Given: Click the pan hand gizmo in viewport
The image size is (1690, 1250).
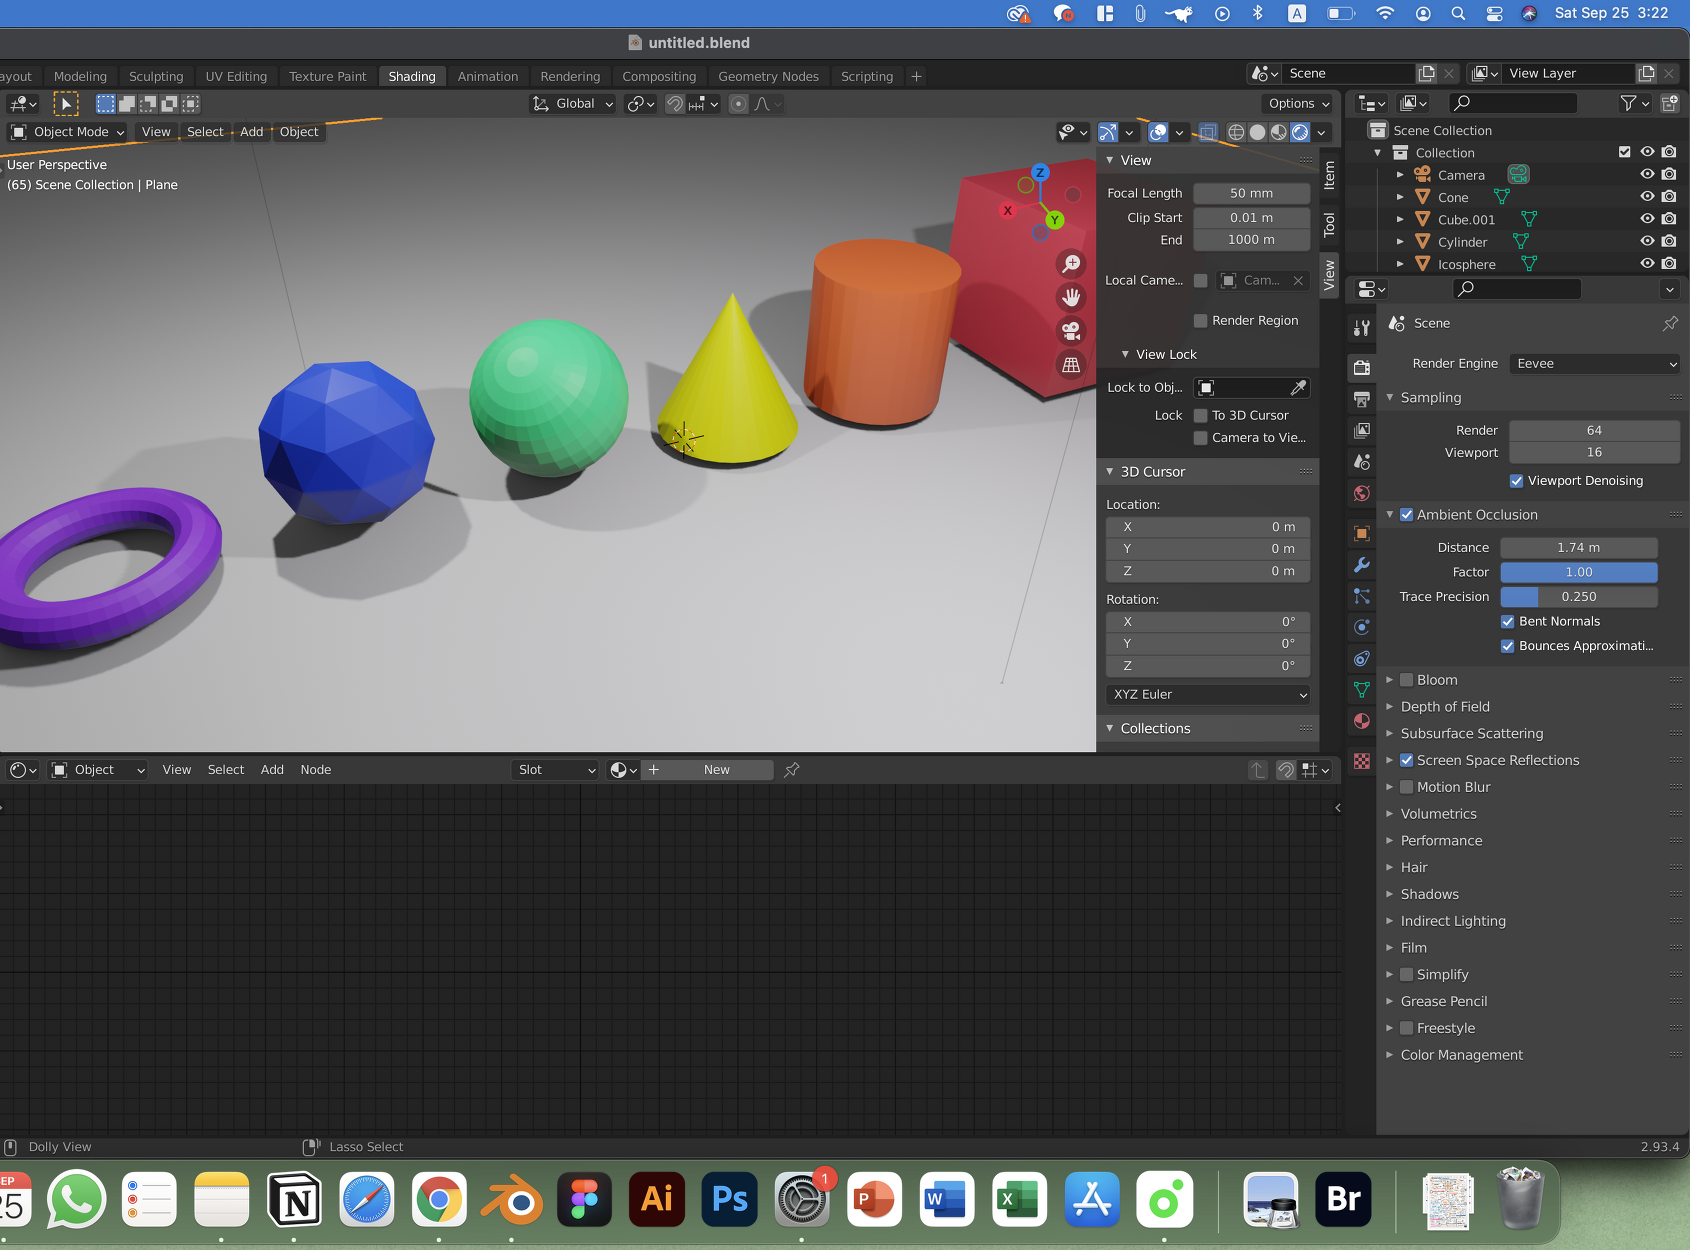Looking at the screenshot, I should click(1071, 297).
